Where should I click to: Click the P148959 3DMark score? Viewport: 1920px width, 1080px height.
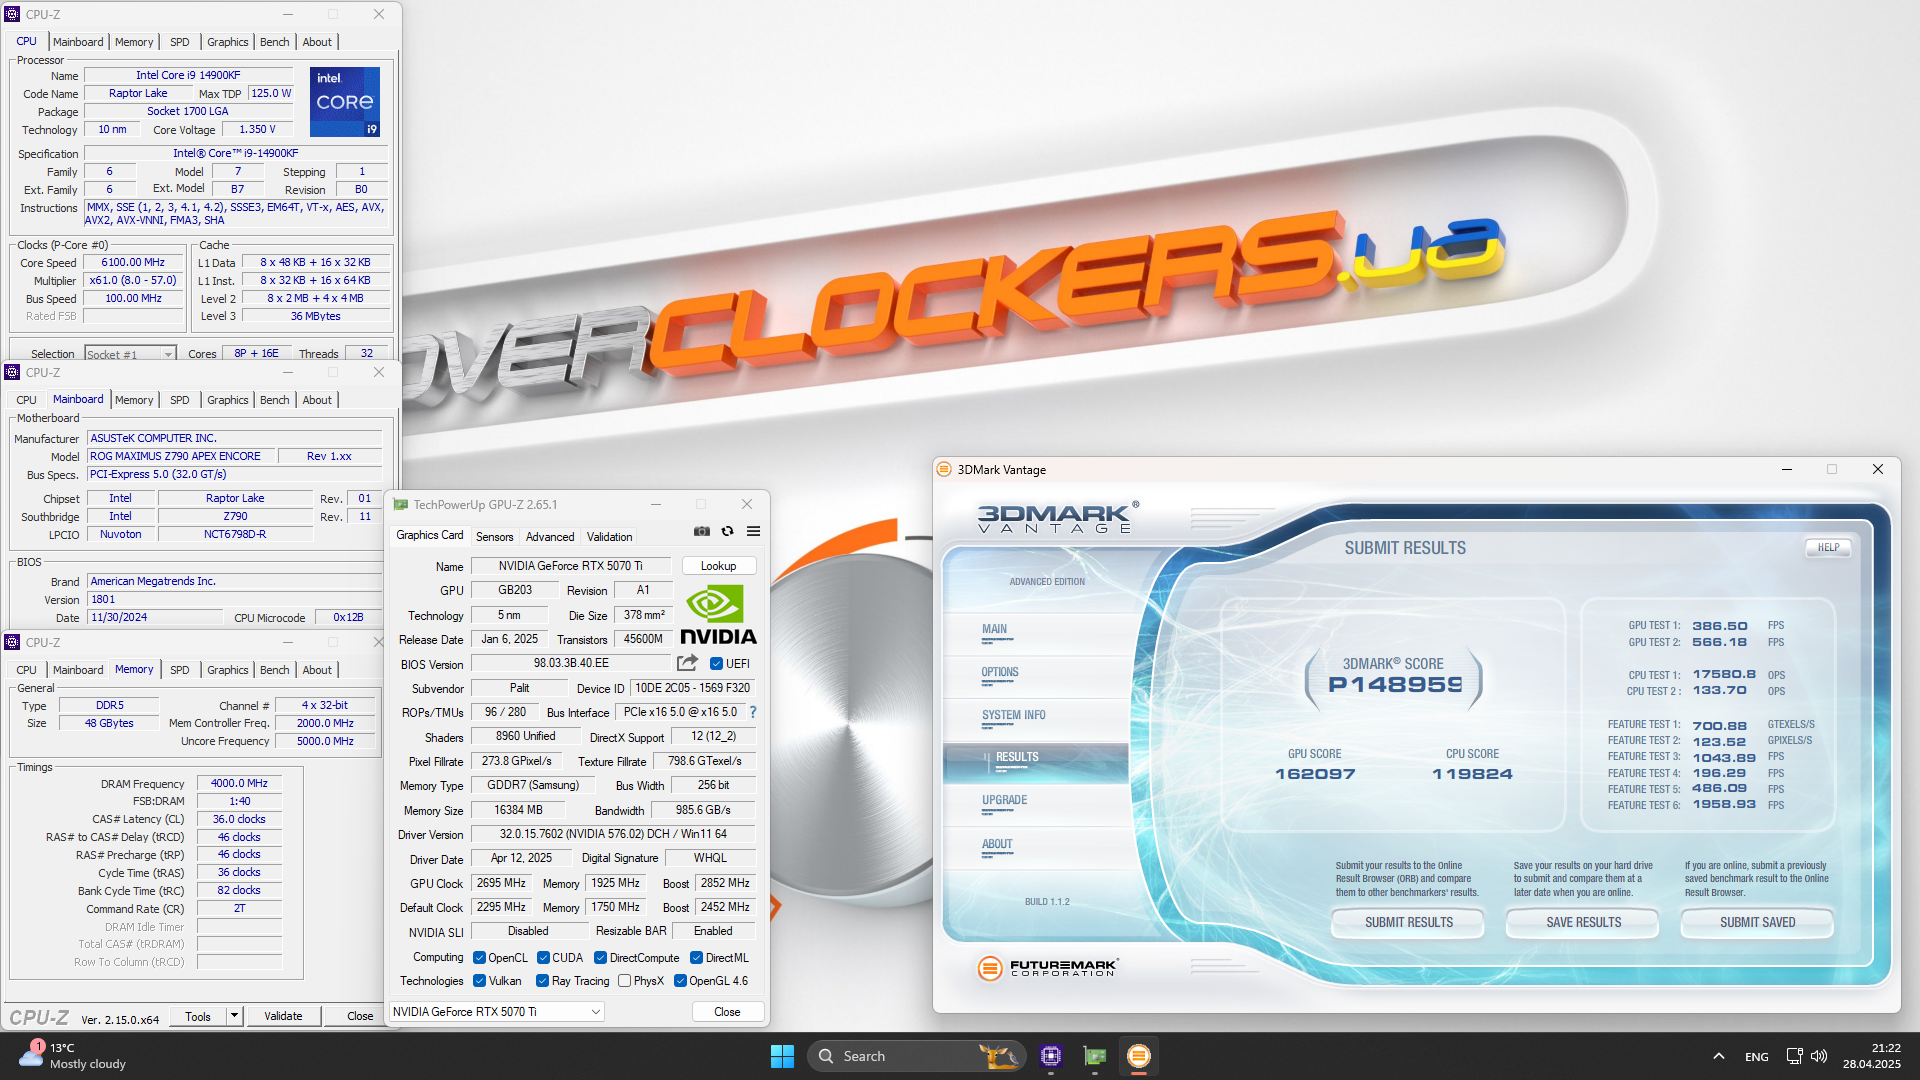1393,685
